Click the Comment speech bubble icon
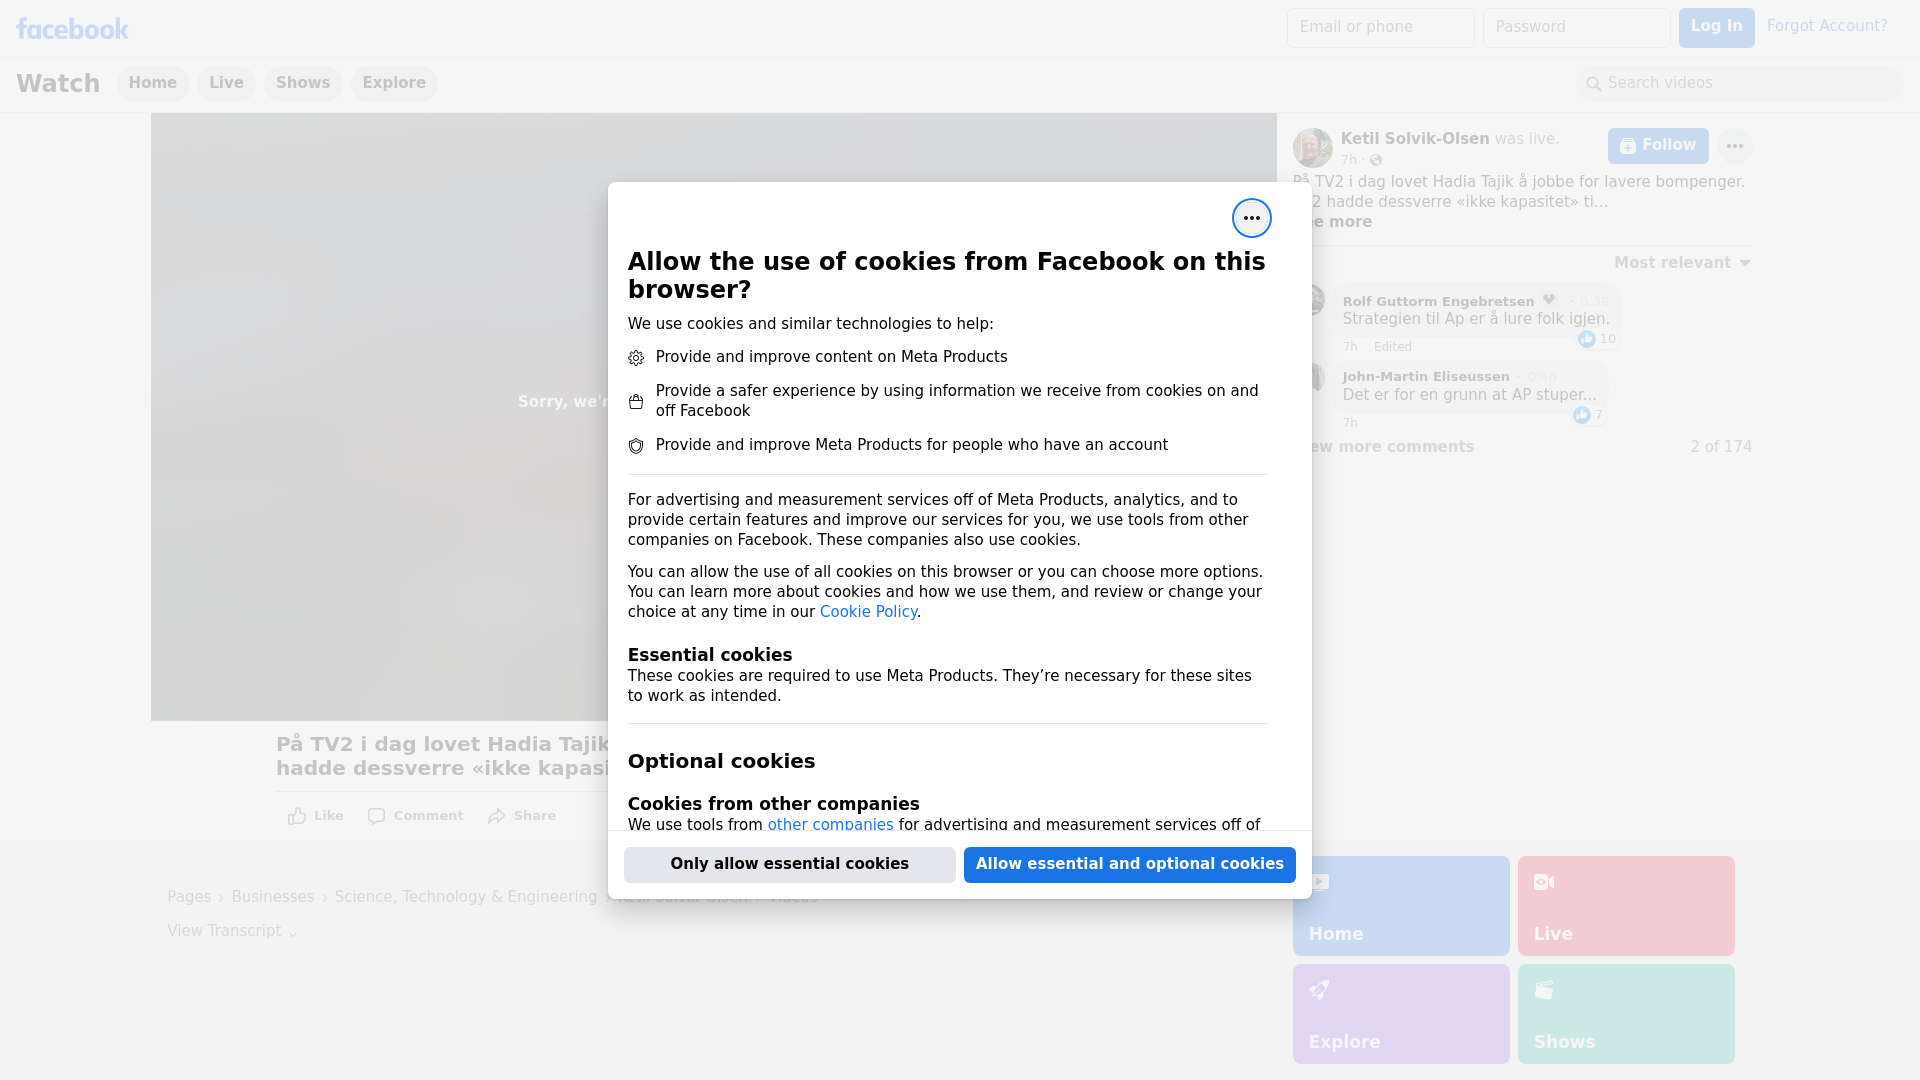The width and height of the screenshot is (1920, 1080). click(376, 816)
